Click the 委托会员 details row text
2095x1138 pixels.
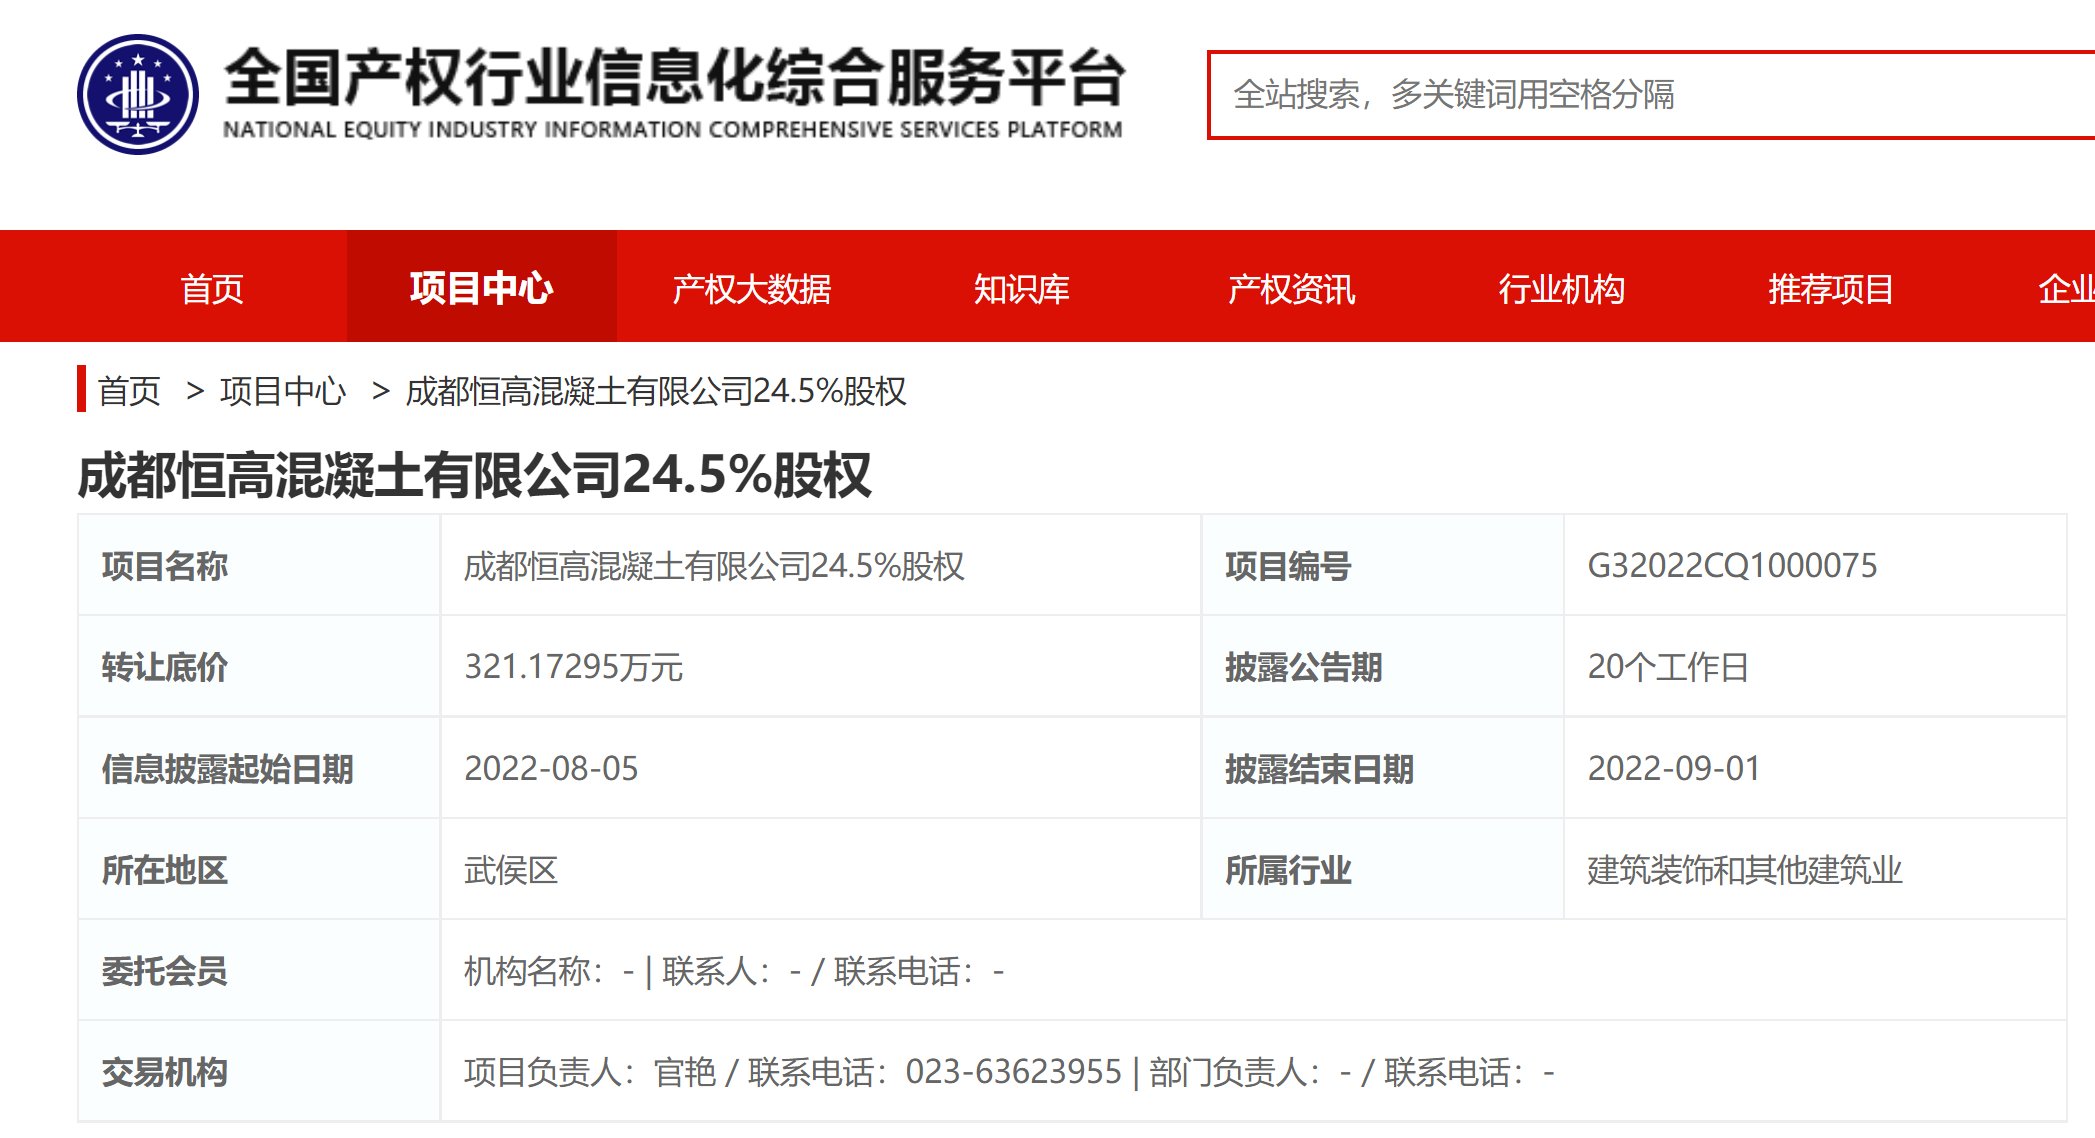point(734,971)
